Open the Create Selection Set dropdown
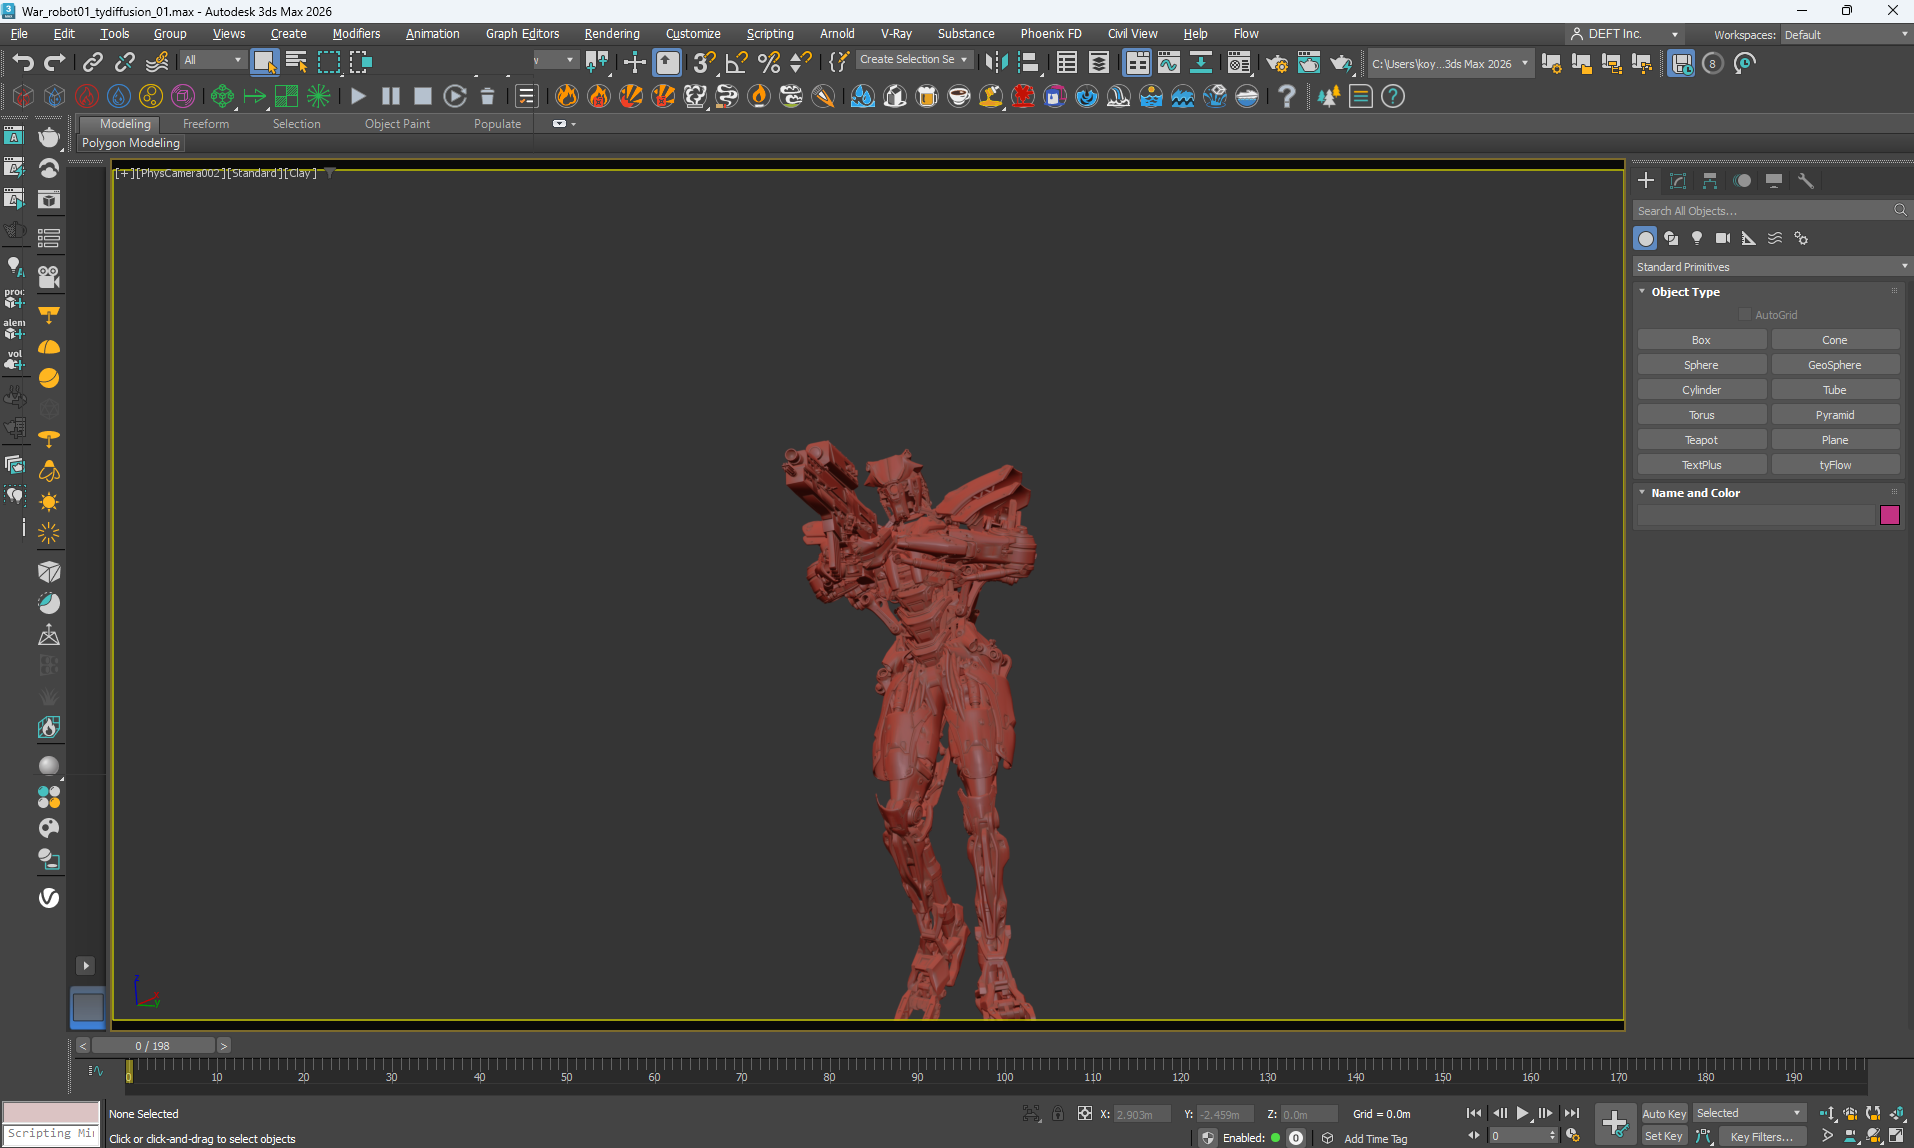The image size is (1914, 1148). (913, 60)
